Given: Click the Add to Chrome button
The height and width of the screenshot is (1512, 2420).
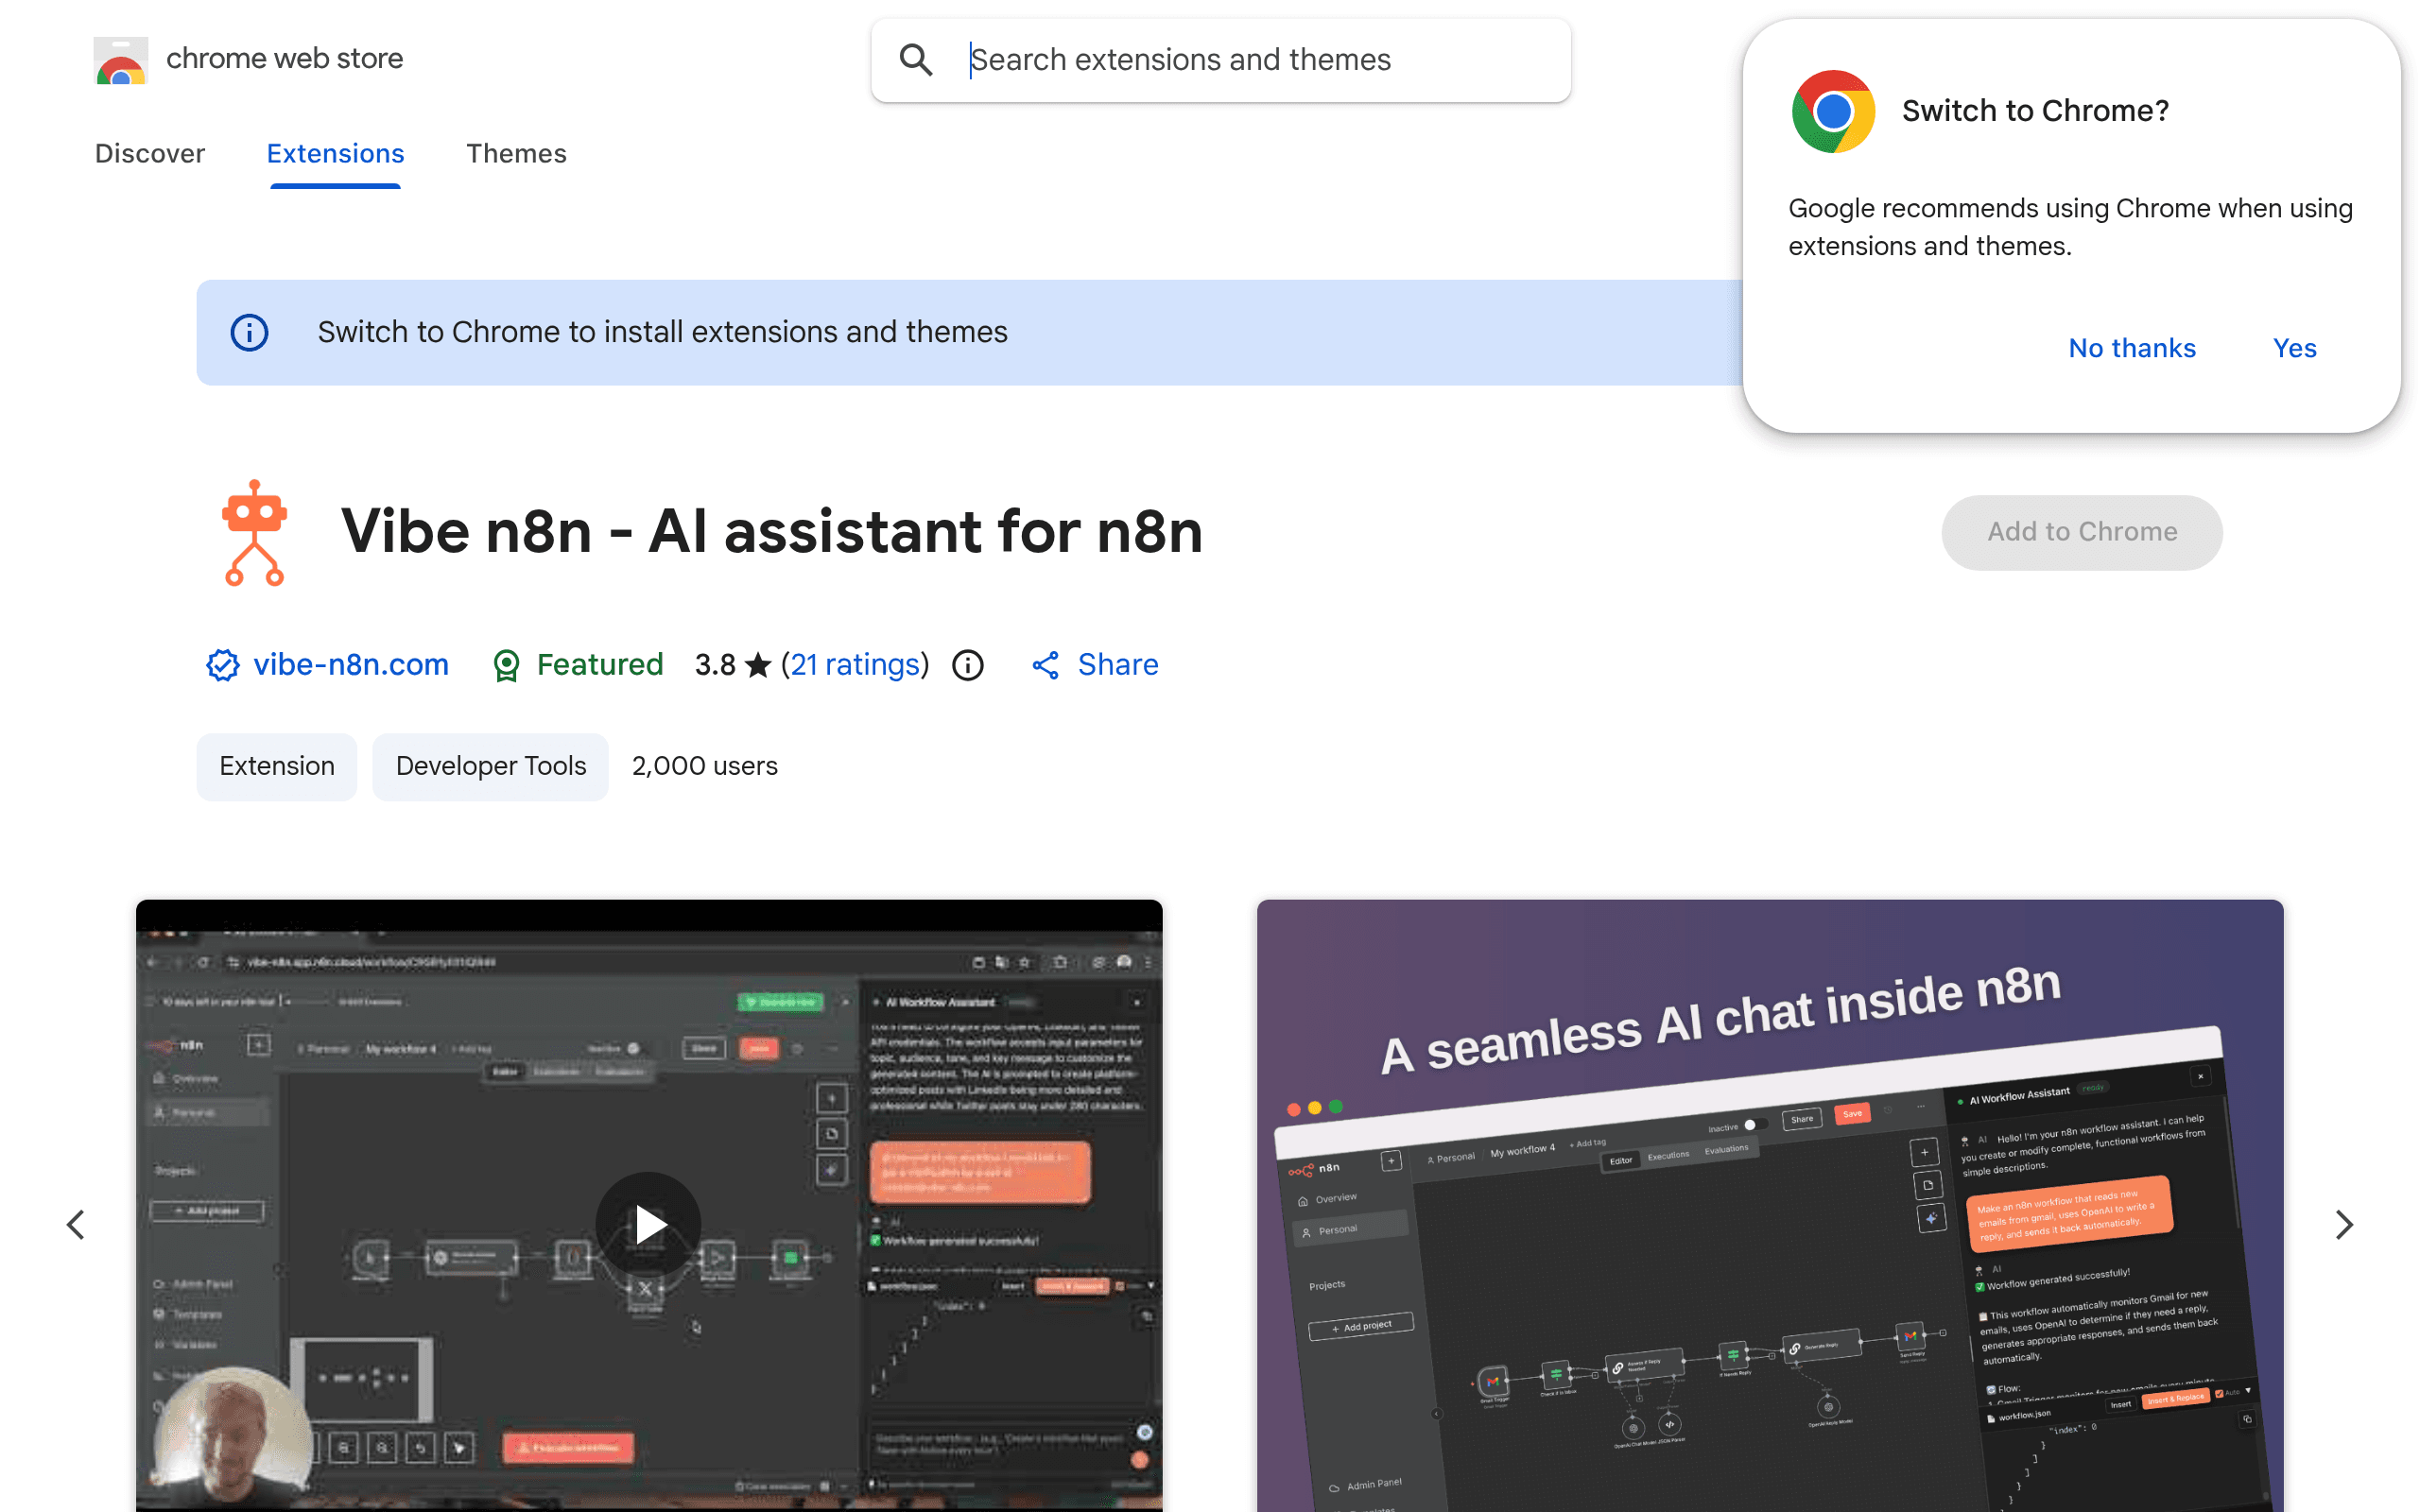Looking at the screenshot, I should click(x=2082, y=532).
